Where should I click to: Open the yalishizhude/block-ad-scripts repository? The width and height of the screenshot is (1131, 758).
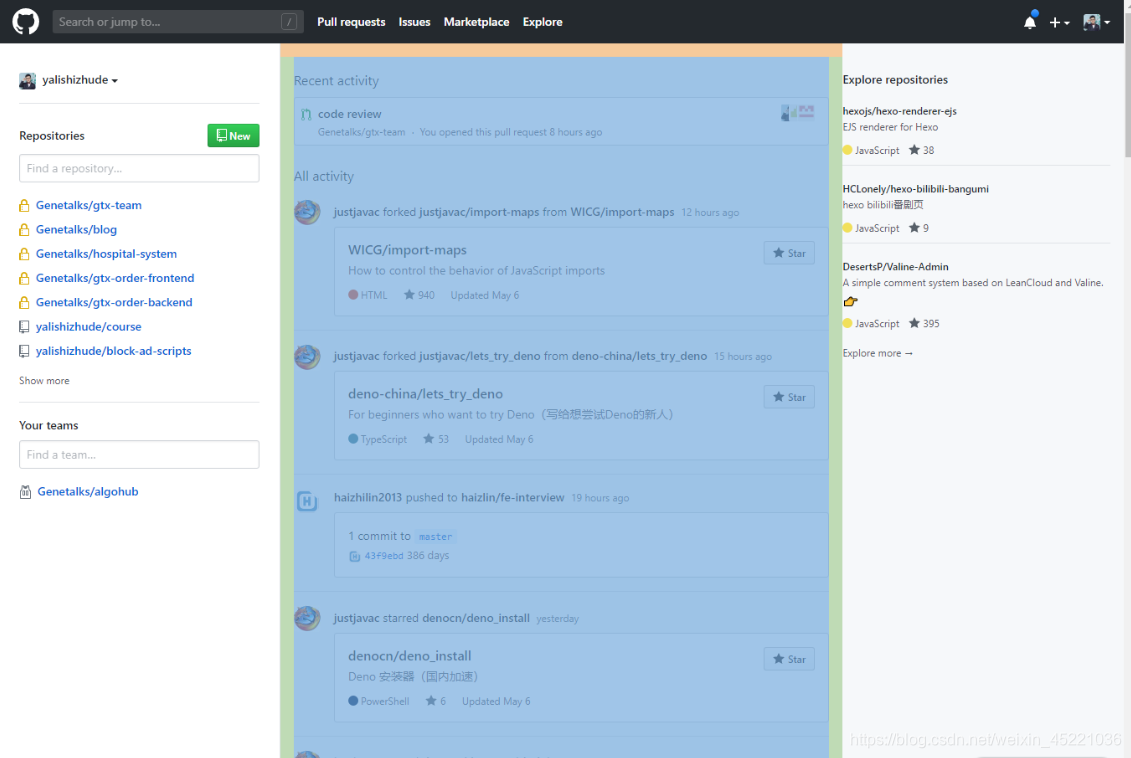tap(114, 351)
